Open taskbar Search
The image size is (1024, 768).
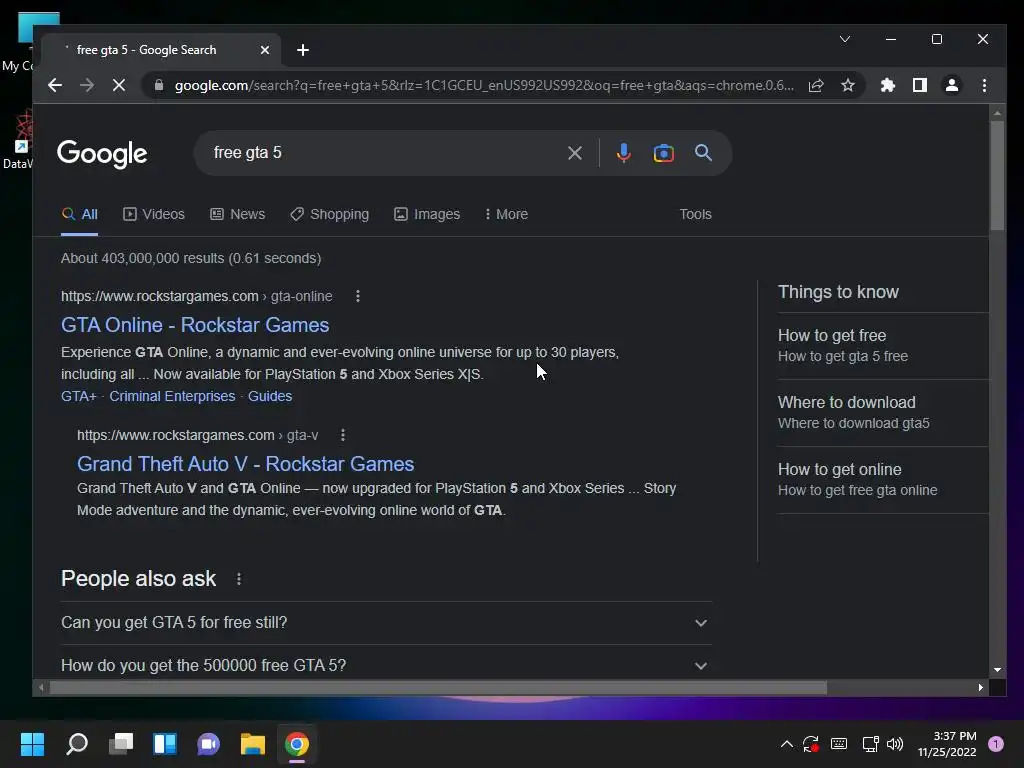pos(77,744)
